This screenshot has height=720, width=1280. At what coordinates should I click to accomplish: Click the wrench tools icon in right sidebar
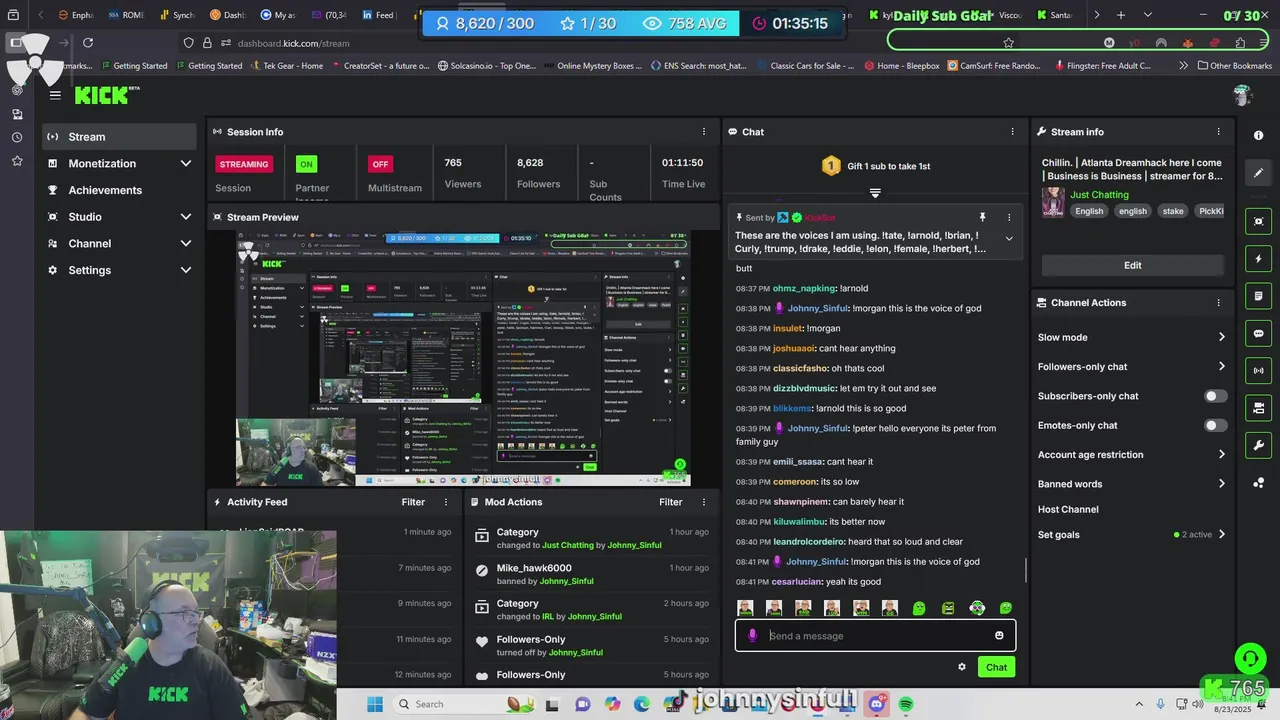[1258, 445]
